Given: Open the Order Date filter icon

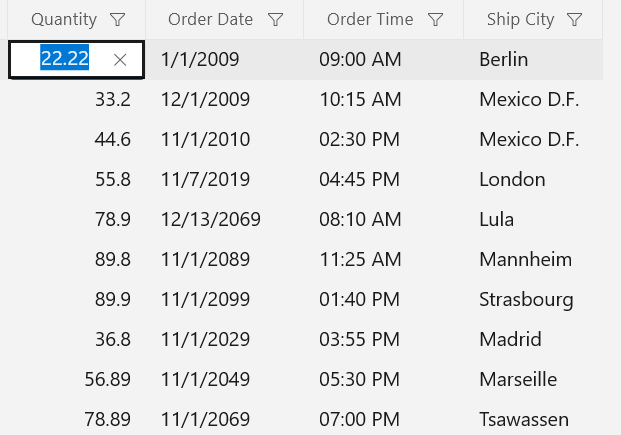Looking at the screenshot, I should [276, 20].
